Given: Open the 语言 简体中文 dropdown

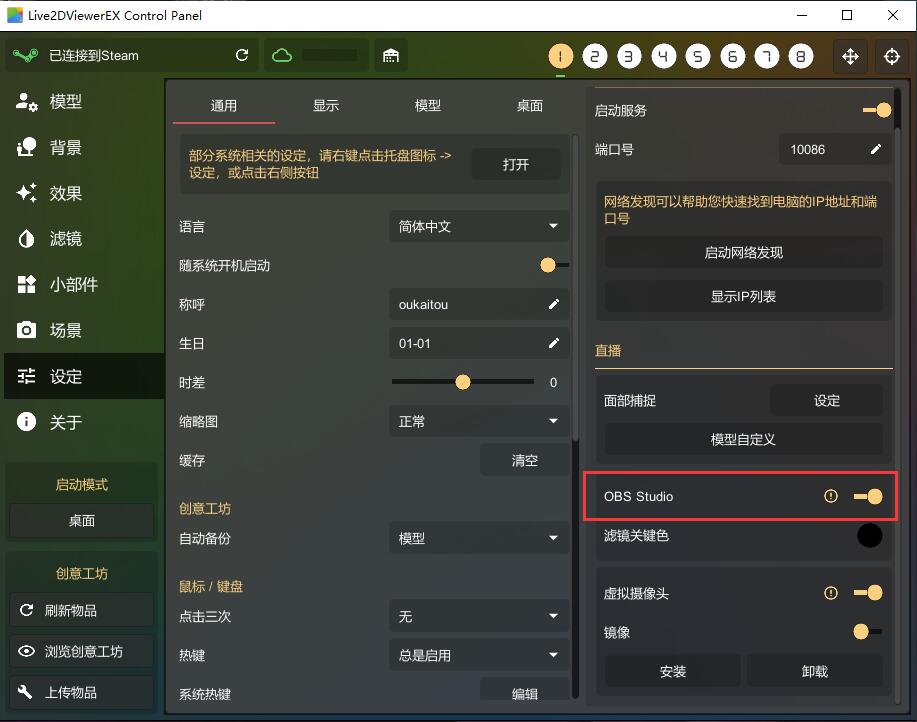Looking at the screenshot, I should [479, 226].
